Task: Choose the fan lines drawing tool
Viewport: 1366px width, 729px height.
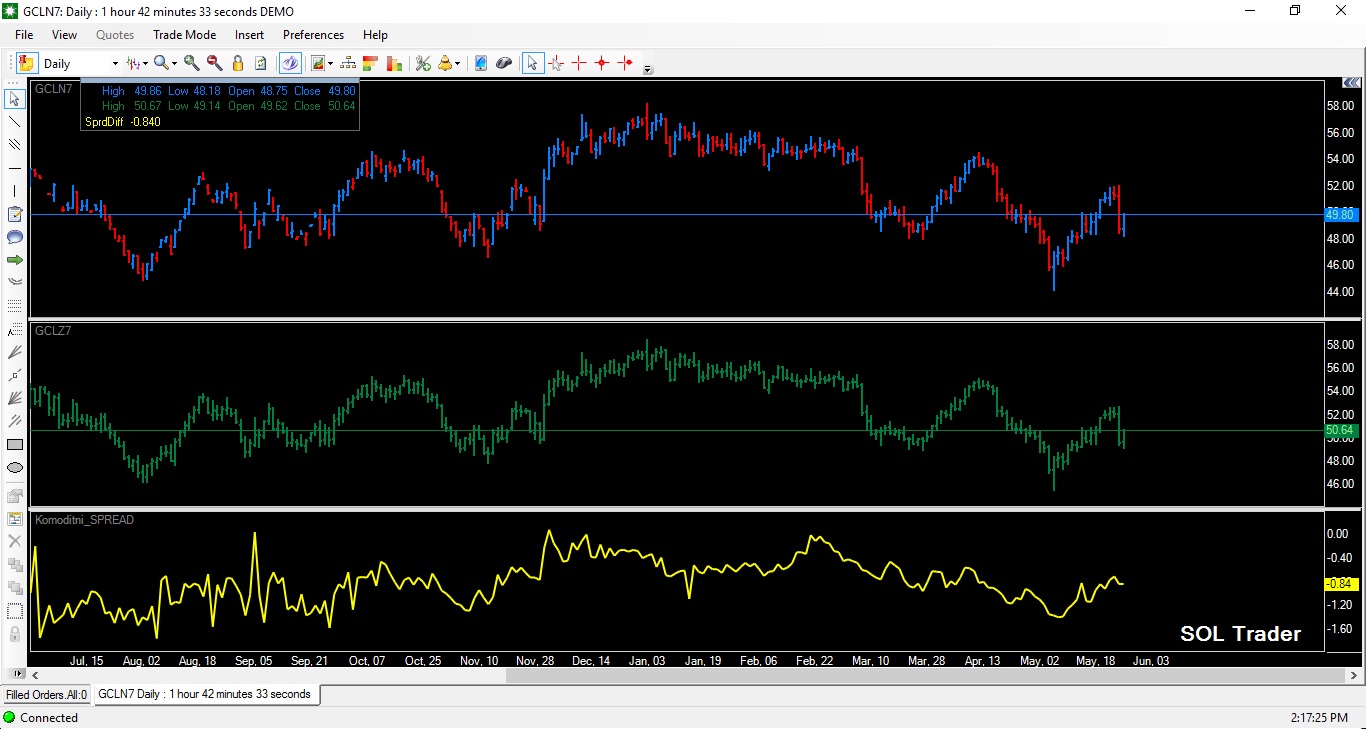Action: (x=15, y=398)
